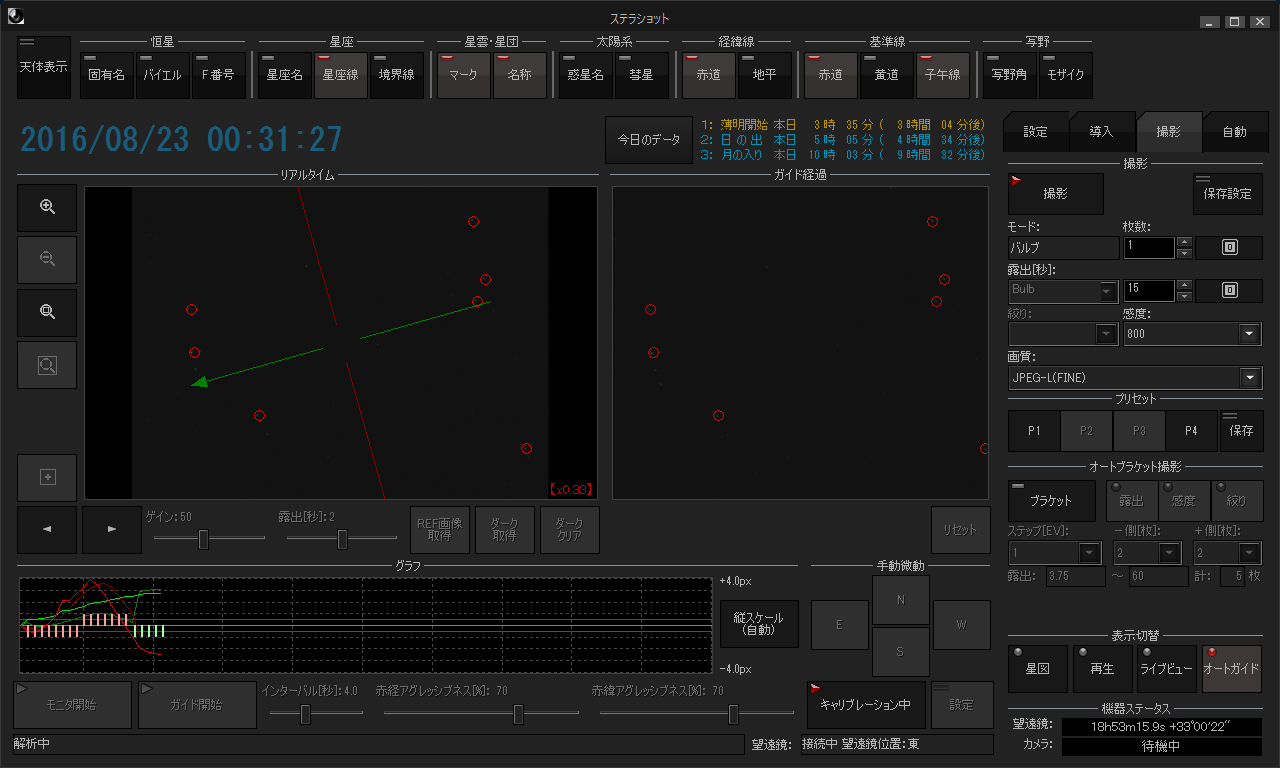Click the calculator icon beside 枚数 field
The width and height of the screenshot is (1280, 768).
pos(1229,248)
